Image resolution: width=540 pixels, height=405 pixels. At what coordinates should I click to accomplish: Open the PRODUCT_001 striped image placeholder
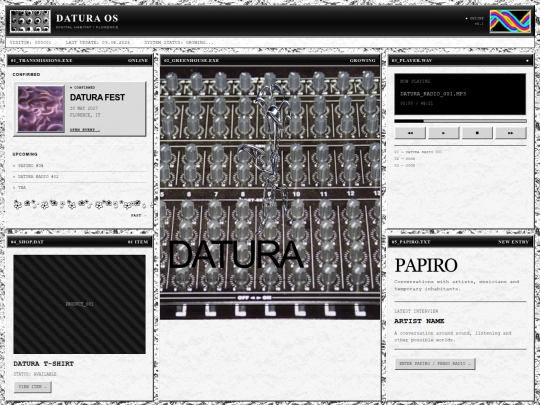pos(80,304)
